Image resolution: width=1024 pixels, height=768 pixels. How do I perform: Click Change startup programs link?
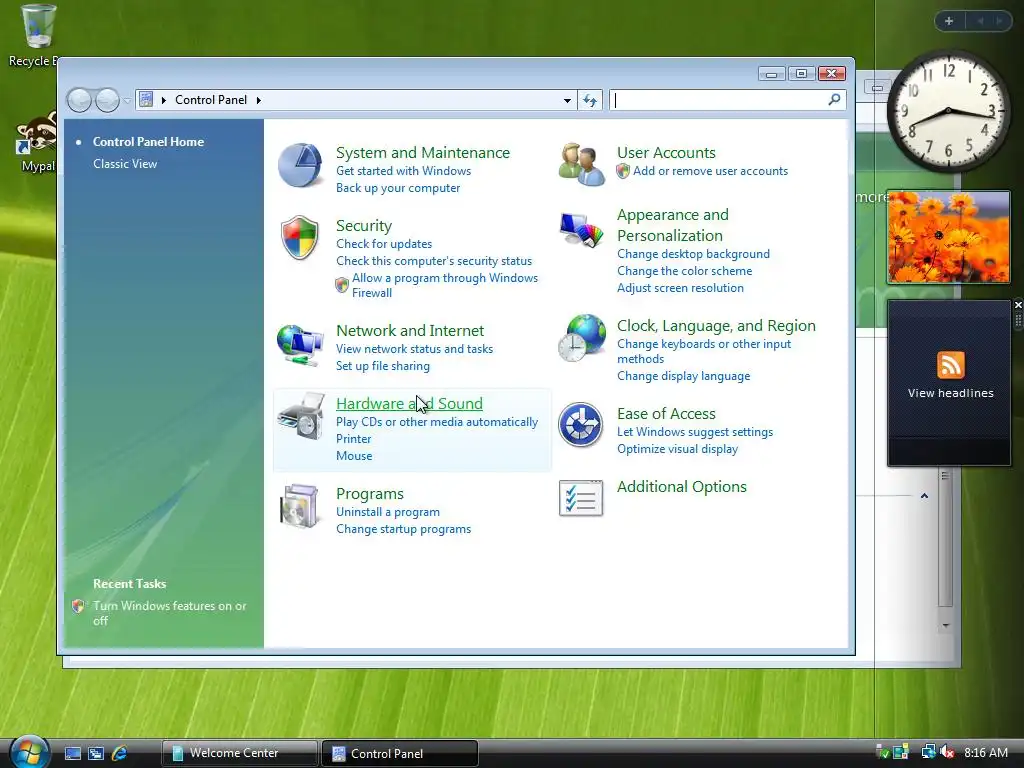point(403,530)
